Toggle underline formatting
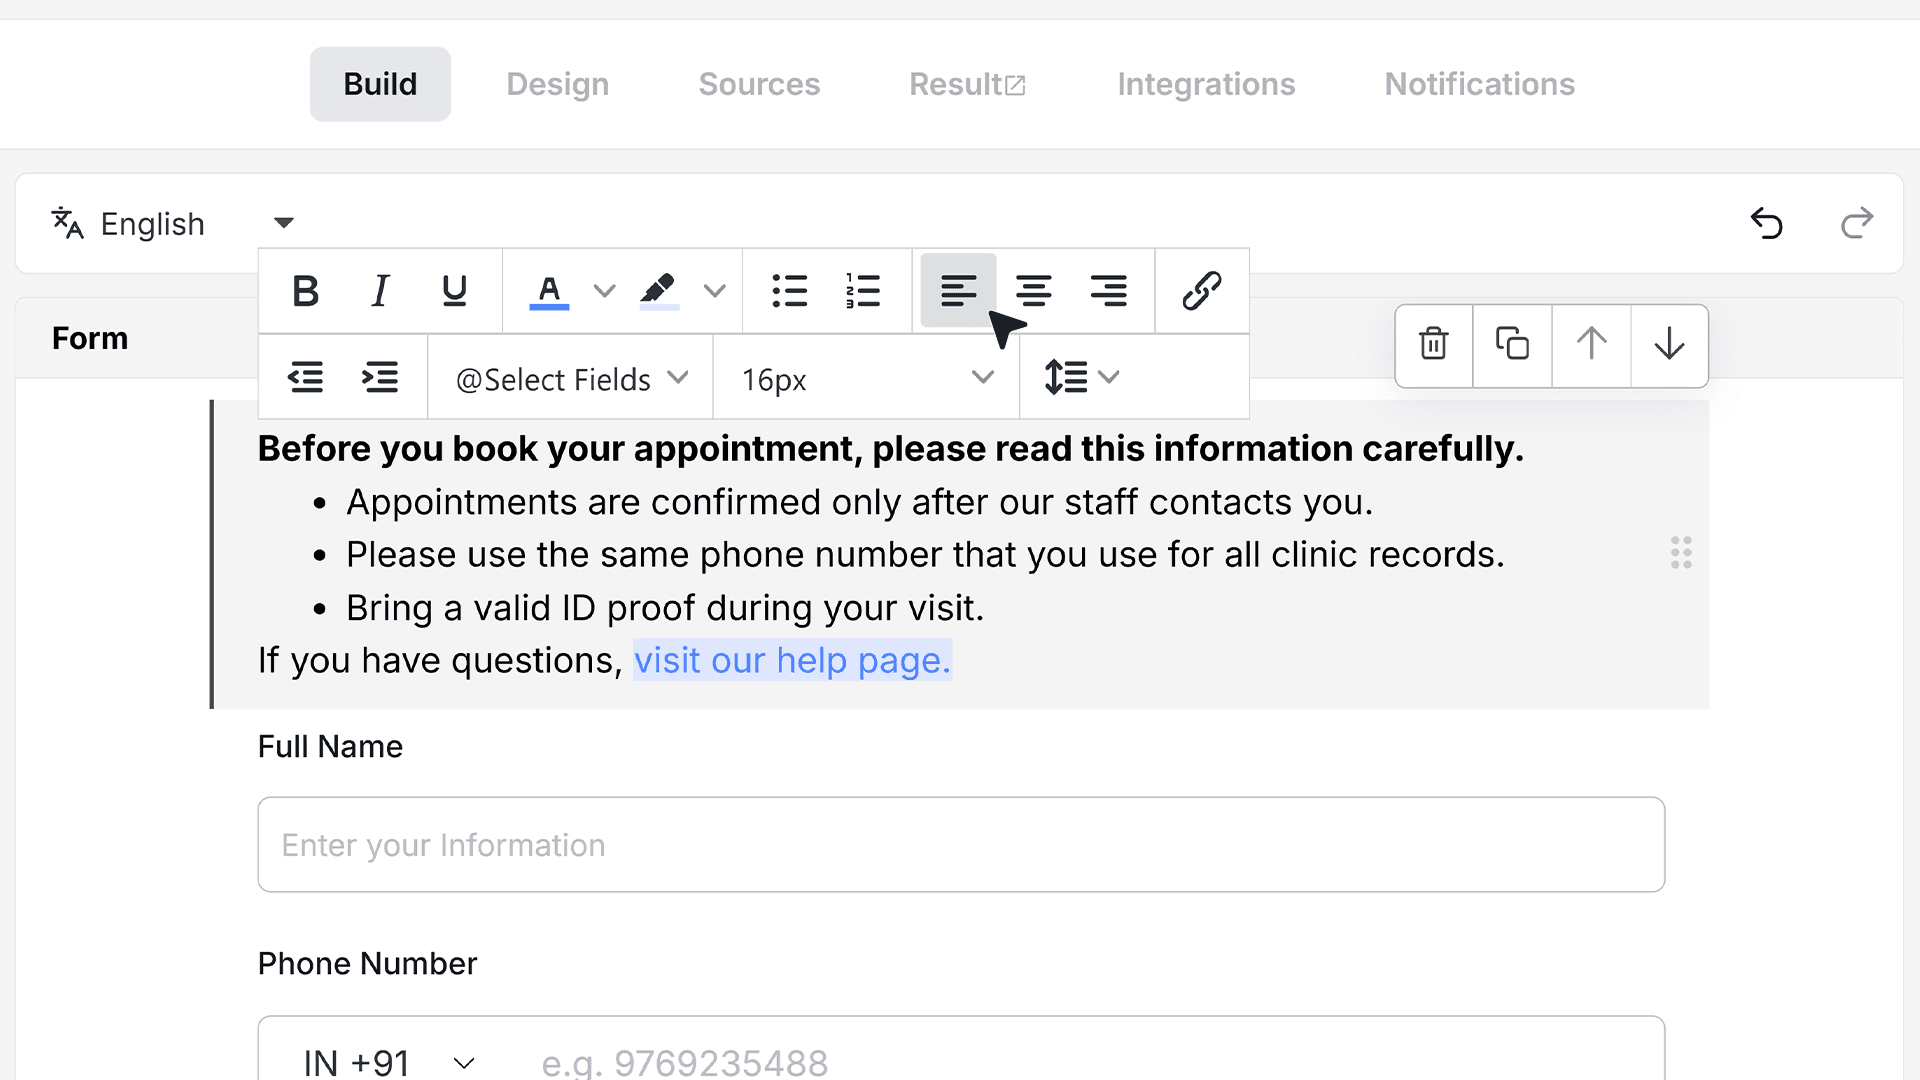The width and height of the screenshot is (1920, 1080). [x=454, y=291]
